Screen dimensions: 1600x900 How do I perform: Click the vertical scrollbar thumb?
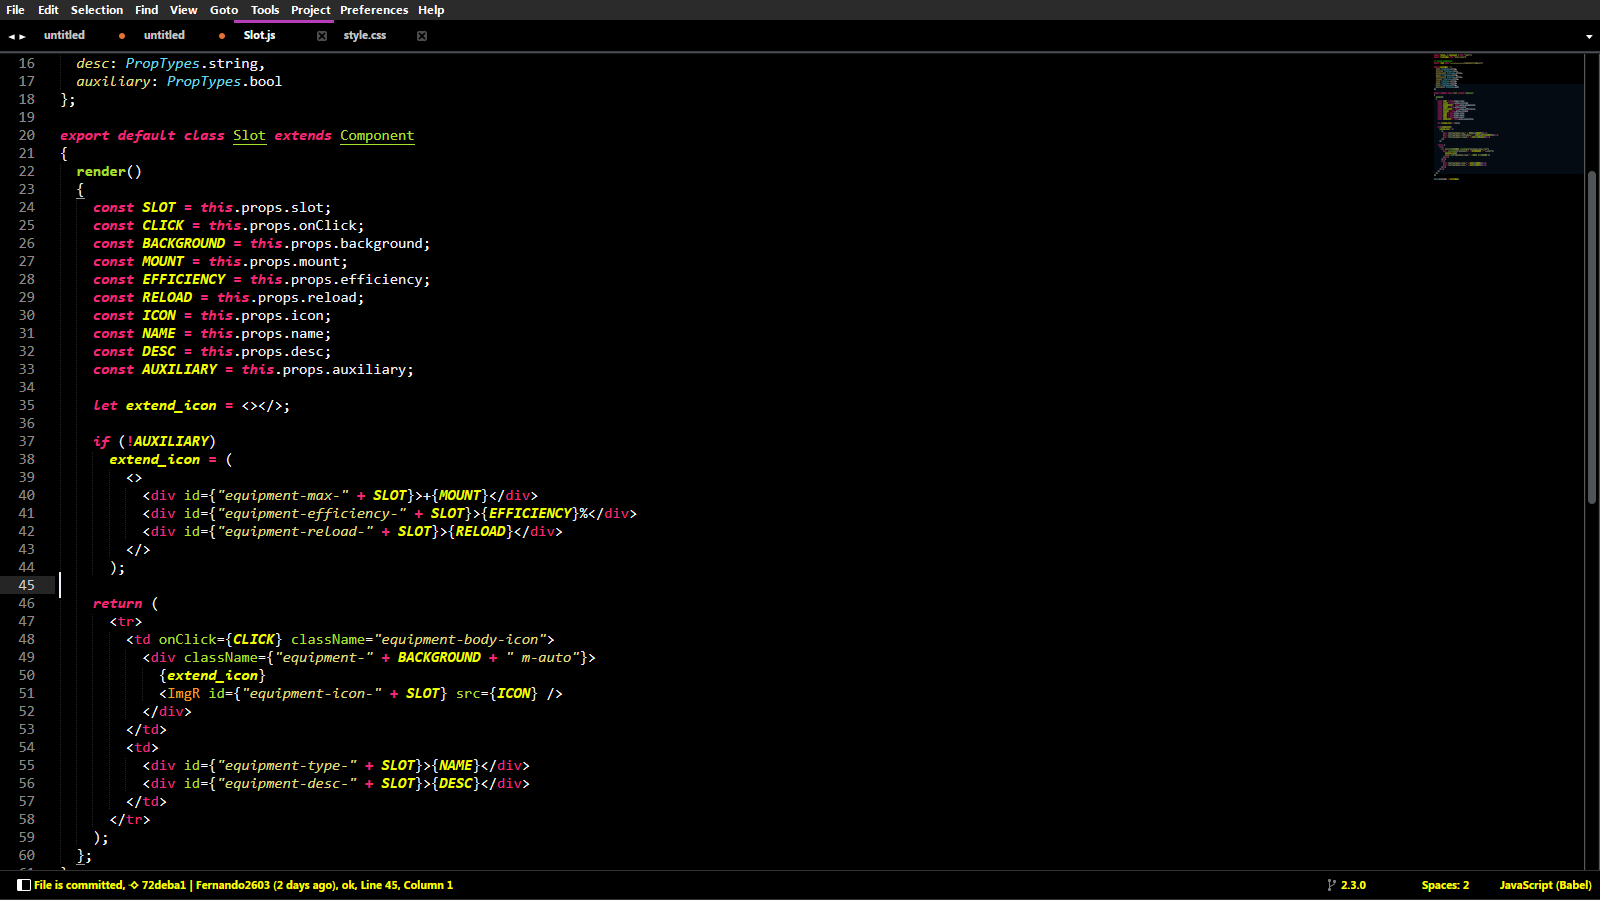pyautogui.click(x=1591, y=338)
